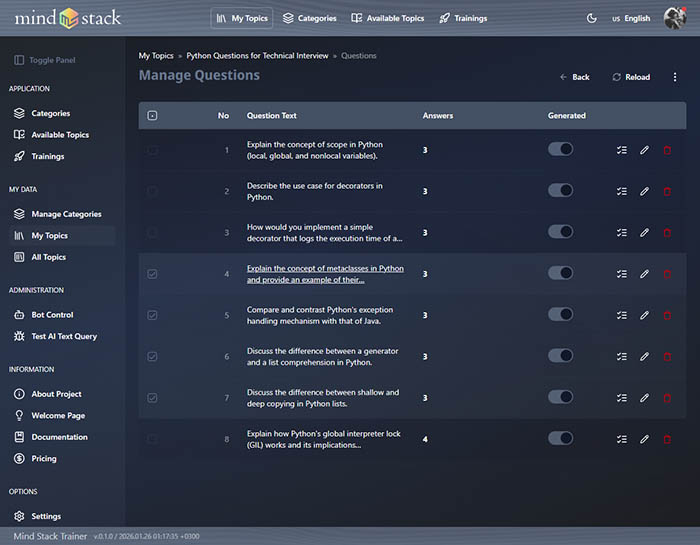Reload the questions list

631,77
